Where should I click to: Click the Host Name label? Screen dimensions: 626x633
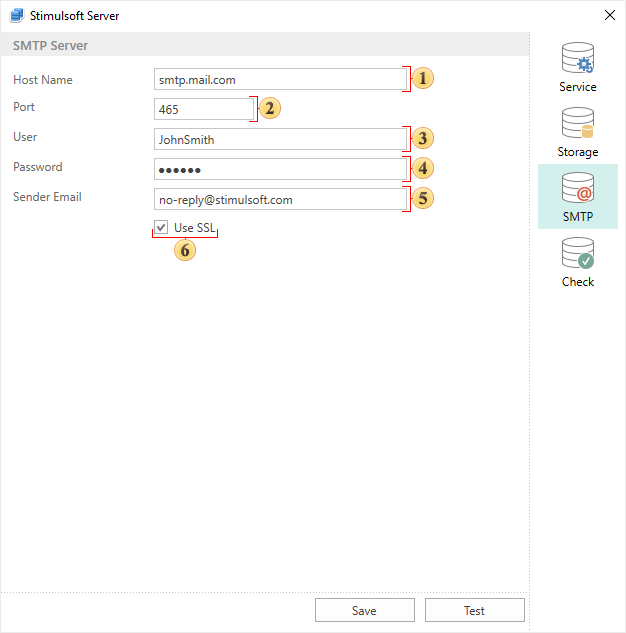click(43, 80)
